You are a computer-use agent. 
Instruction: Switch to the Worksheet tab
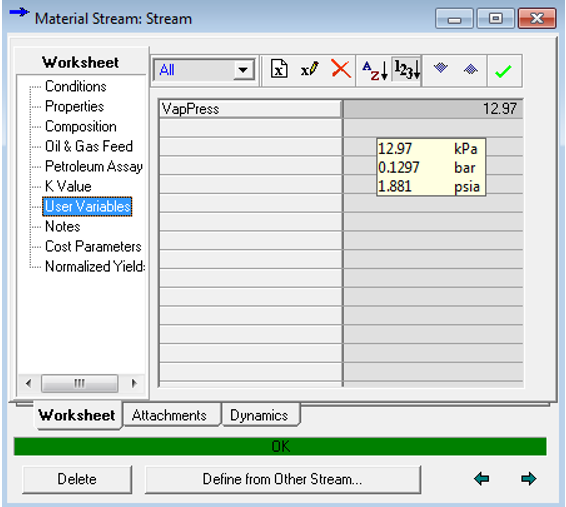[77, 415]
